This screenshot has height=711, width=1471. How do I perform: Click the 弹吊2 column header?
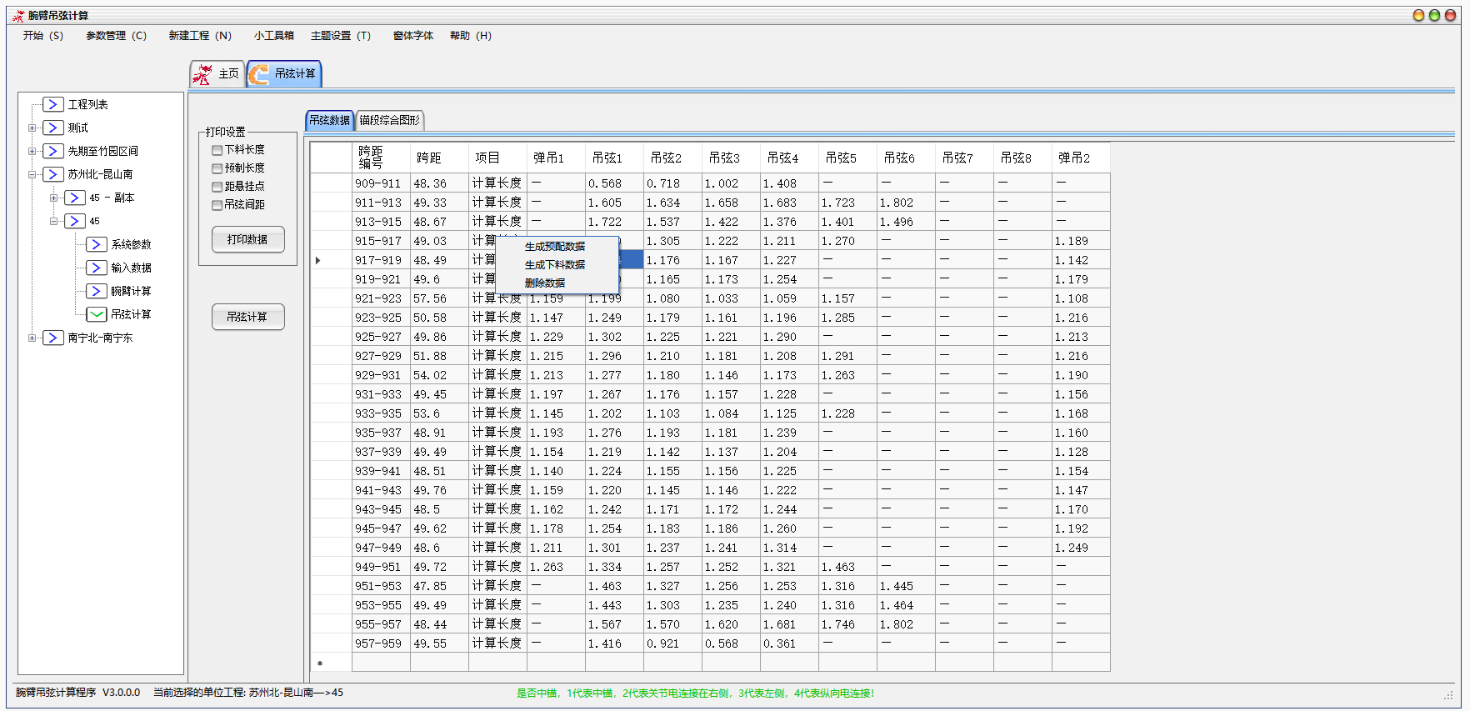pyautogui.click(x=1081, y=158)
